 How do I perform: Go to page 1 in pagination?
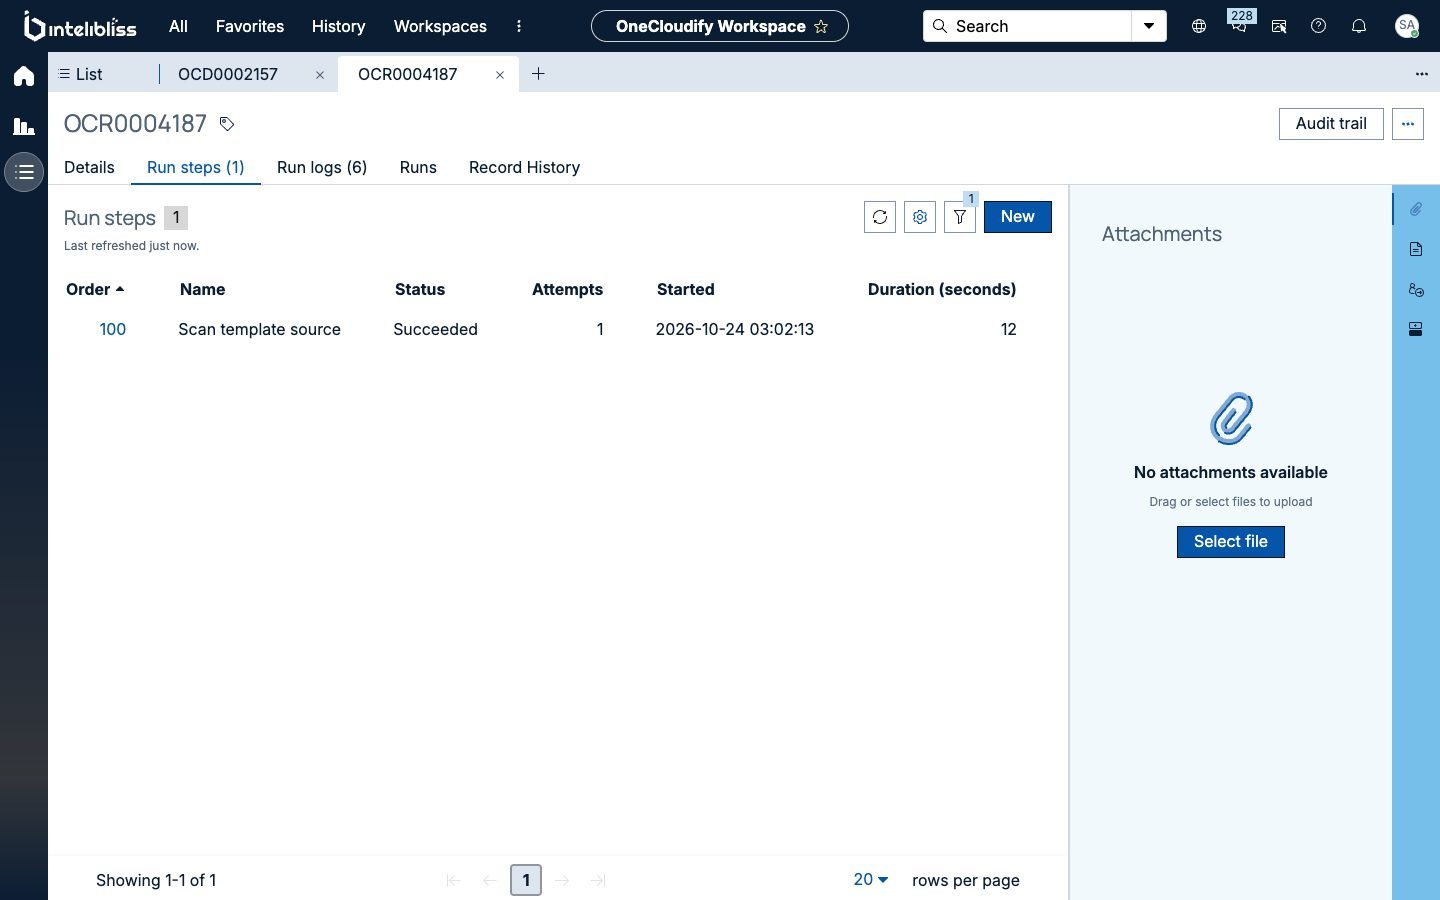(x=526, y=880)
